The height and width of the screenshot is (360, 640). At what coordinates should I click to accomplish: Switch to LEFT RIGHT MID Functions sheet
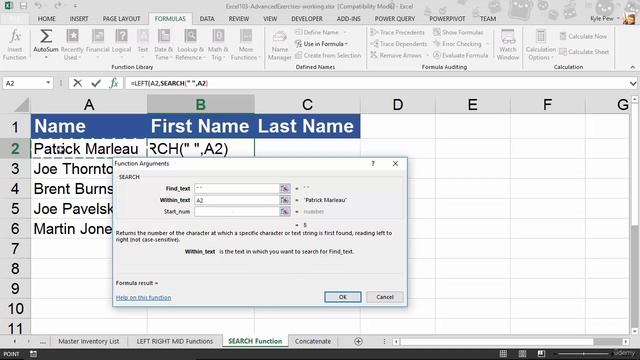click(x=175, y=341)
